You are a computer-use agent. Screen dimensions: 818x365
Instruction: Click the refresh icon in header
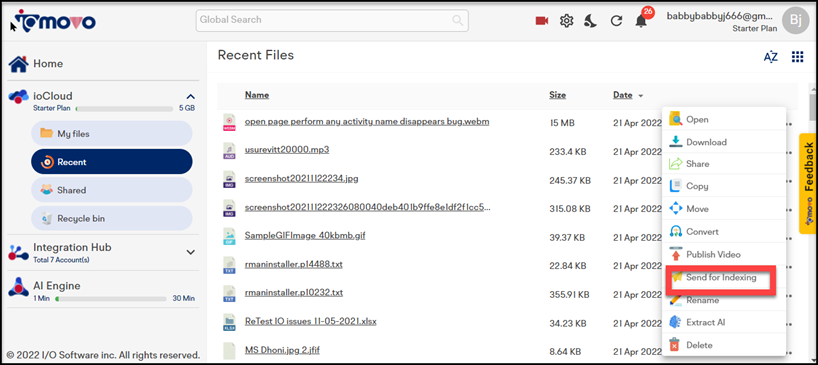point(616,21)
